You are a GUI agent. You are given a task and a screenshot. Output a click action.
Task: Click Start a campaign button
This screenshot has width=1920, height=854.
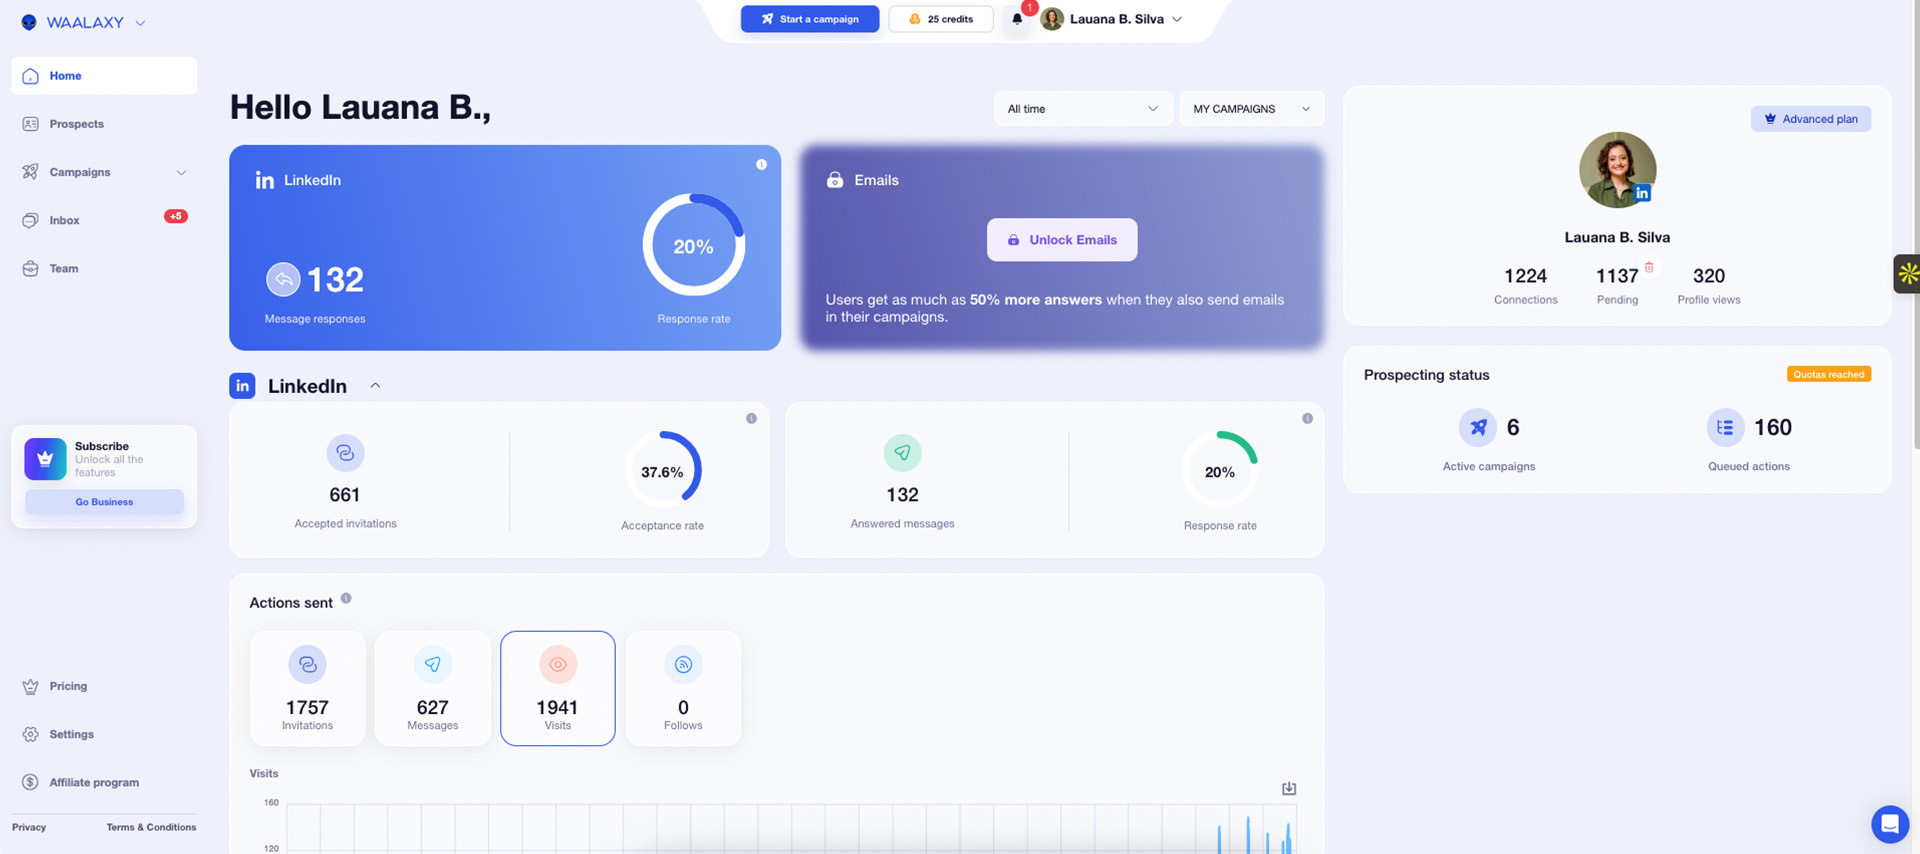tap(810, 19)
